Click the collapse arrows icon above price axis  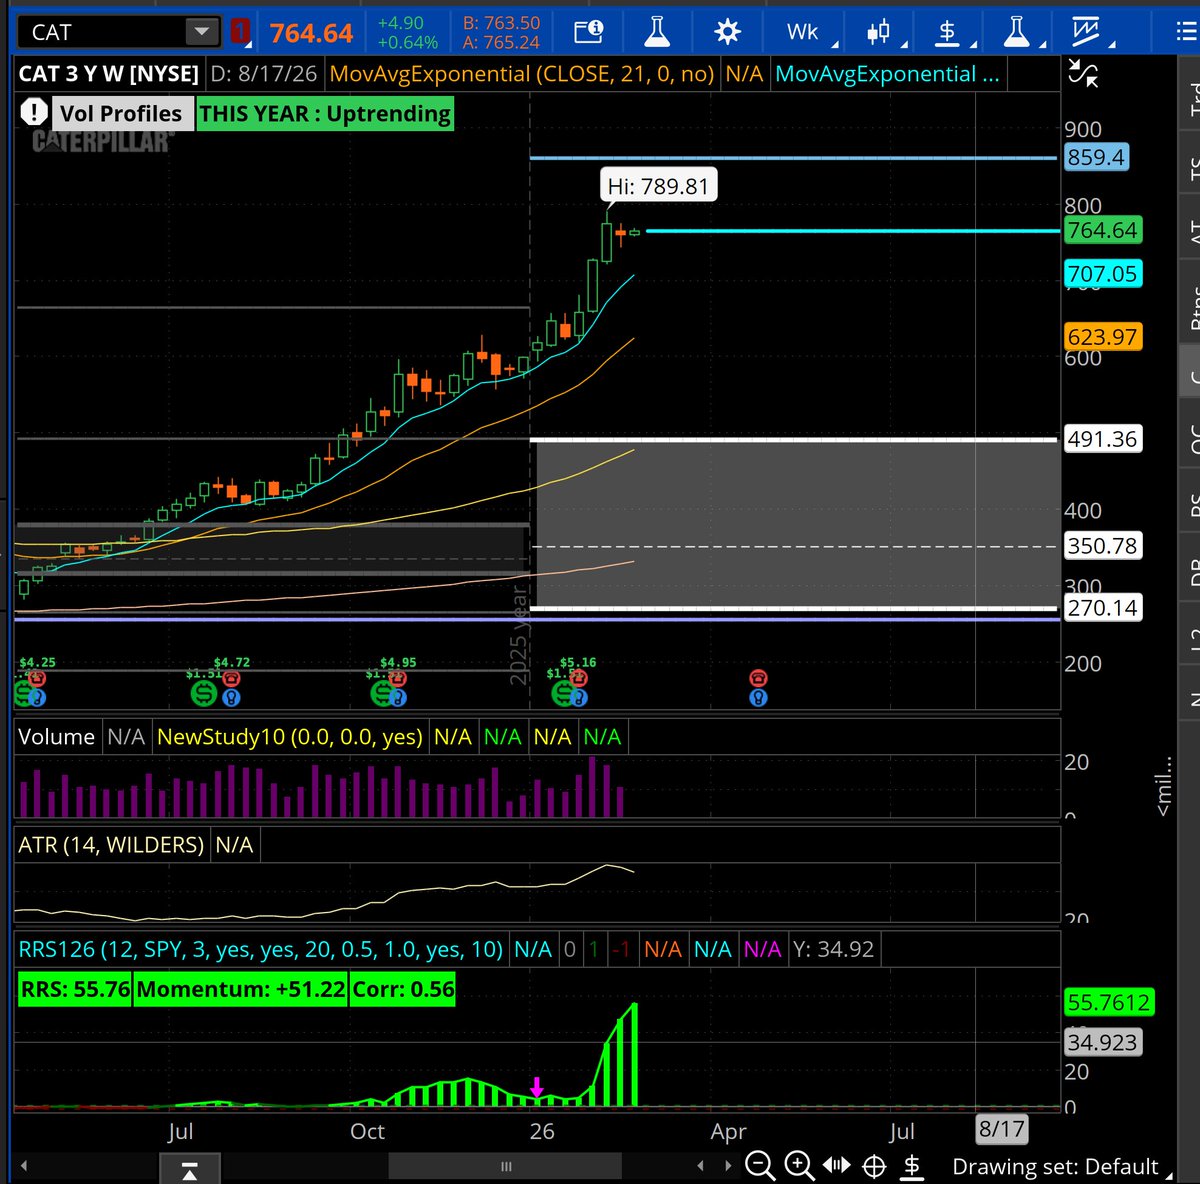click(x=1083, y=73)
